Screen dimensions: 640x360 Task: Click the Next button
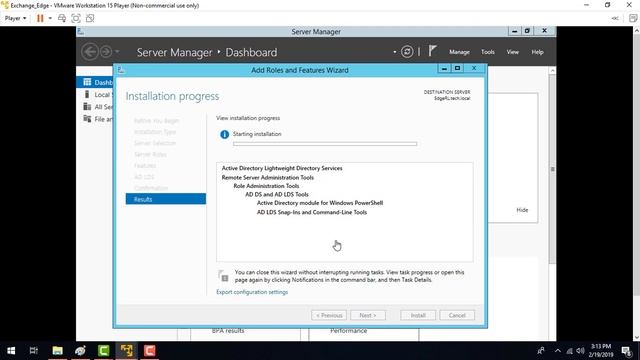[x=367, y=315]
